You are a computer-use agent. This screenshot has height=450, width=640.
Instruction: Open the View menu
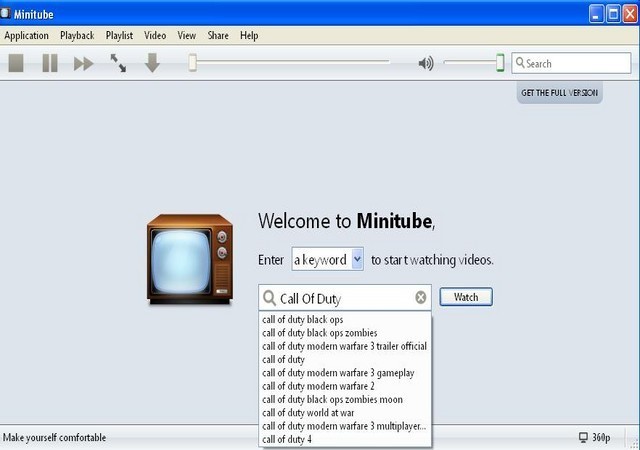pyautogui.click(x=187, y=36)
